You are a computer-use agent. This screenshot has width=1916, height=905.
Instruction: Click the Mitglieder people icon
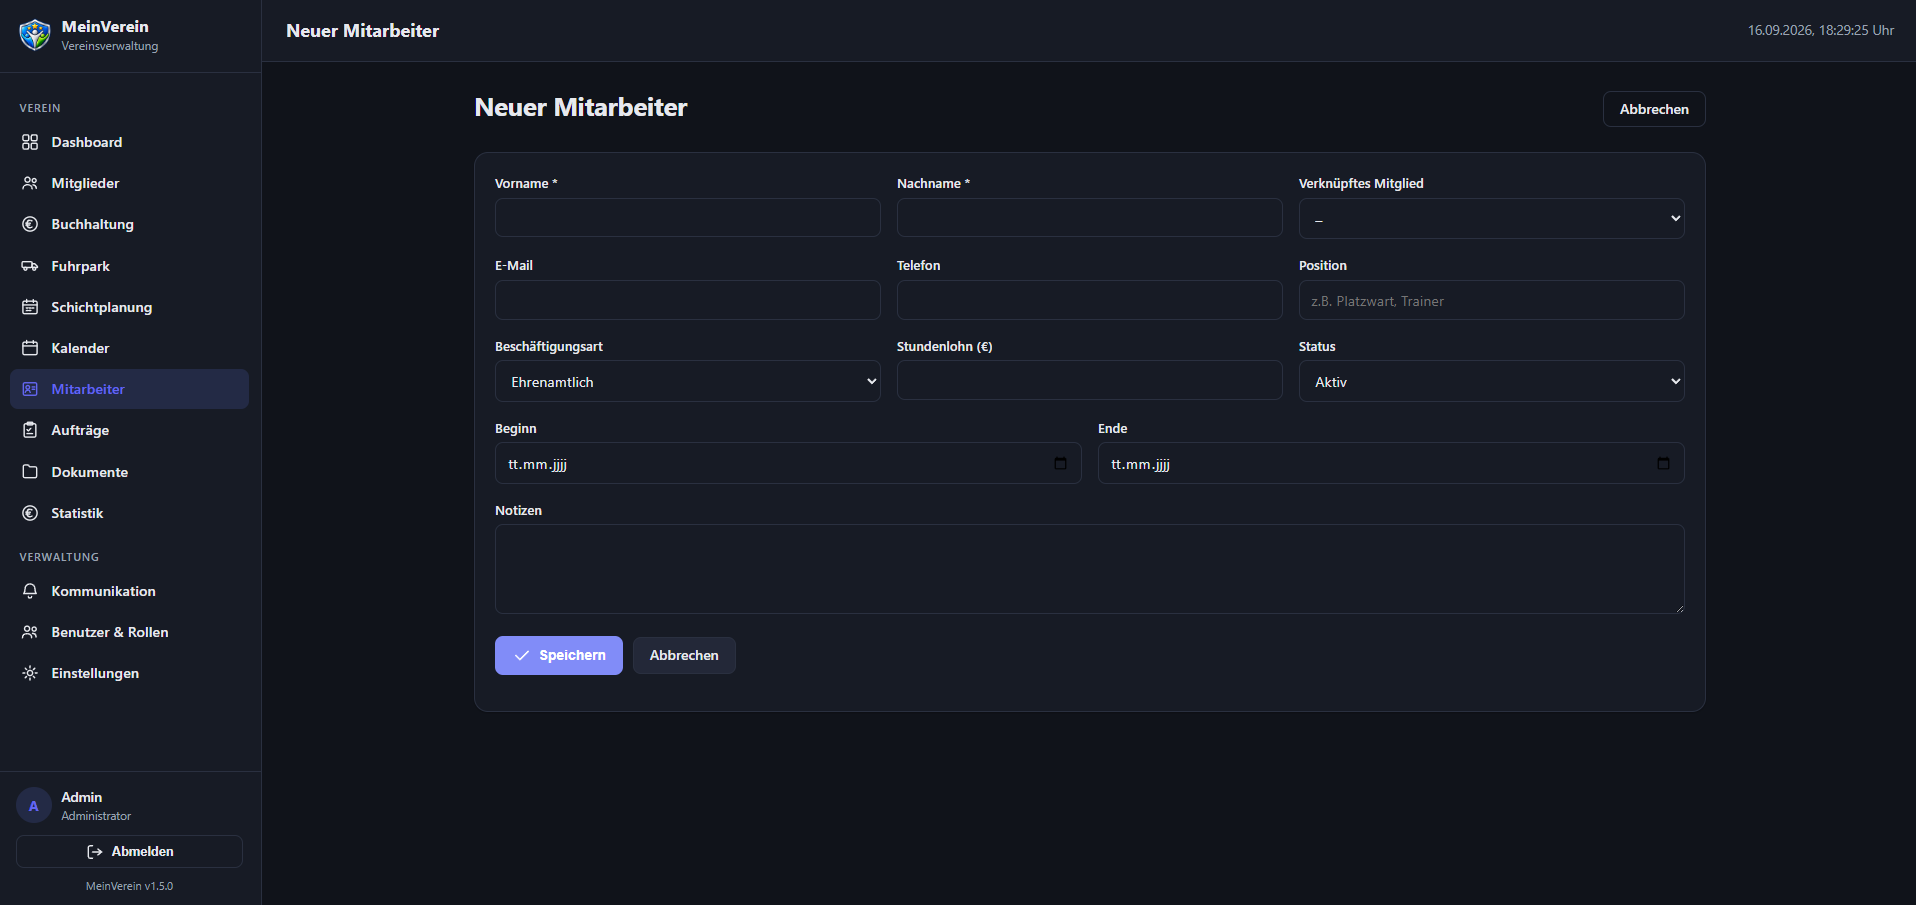point(30,183)
